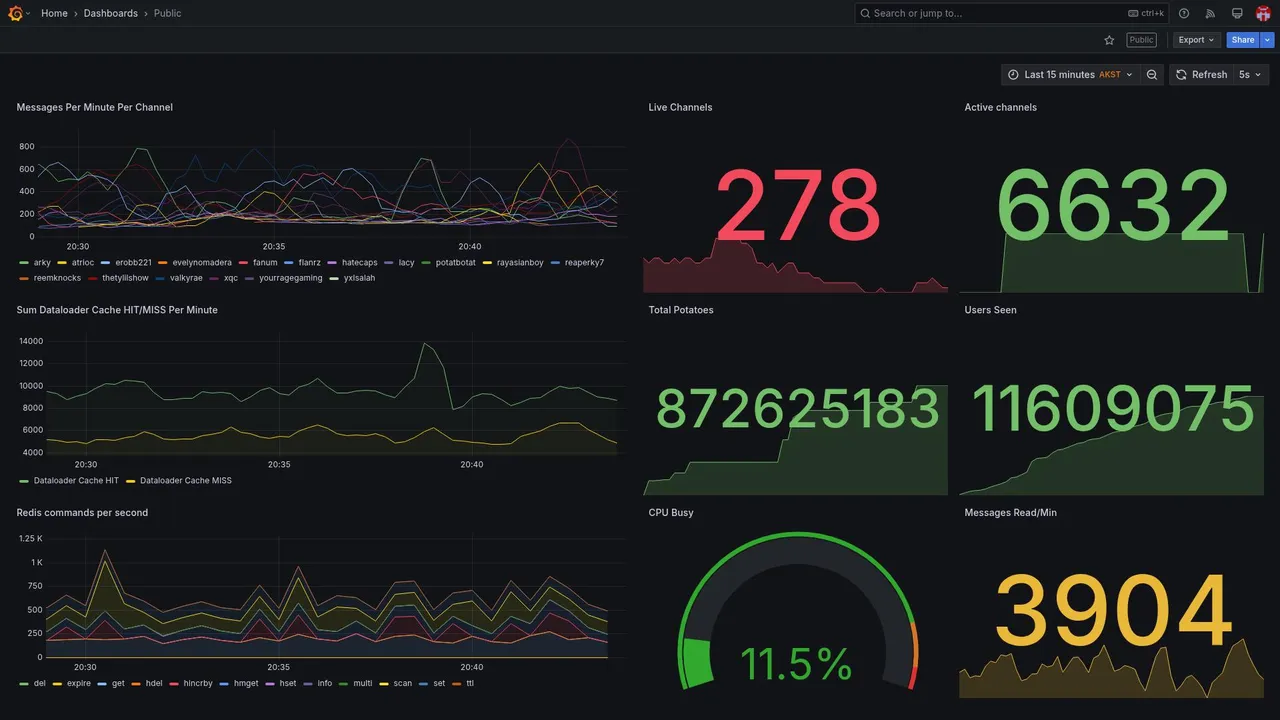Click arky legend green color swatch
1280x720 pixels.
(x=24, y=263)
